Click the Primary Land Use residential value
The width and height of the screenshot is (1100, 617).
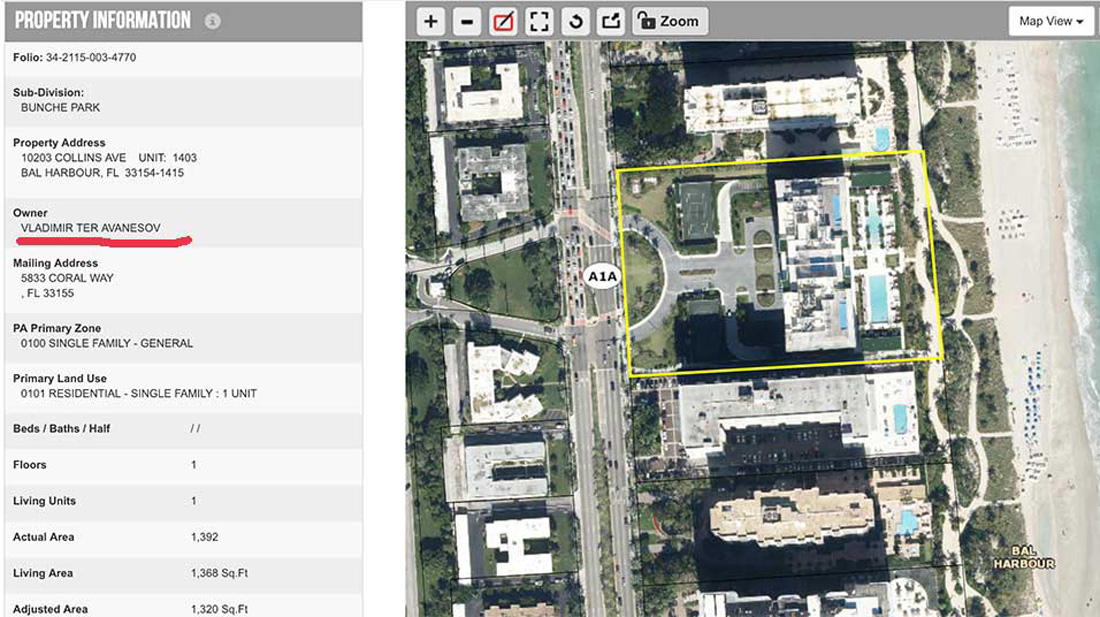(x=139, y=394)
